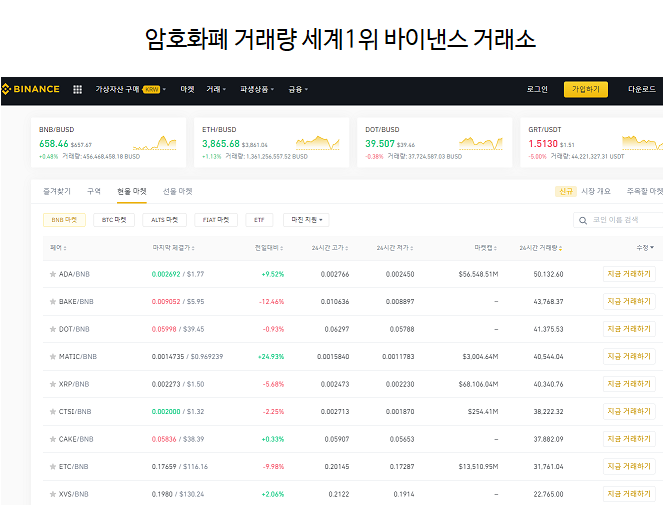Favorite the CTSI/BNB pair star
This screenshot has width=665, height=517.
[53, 411]
